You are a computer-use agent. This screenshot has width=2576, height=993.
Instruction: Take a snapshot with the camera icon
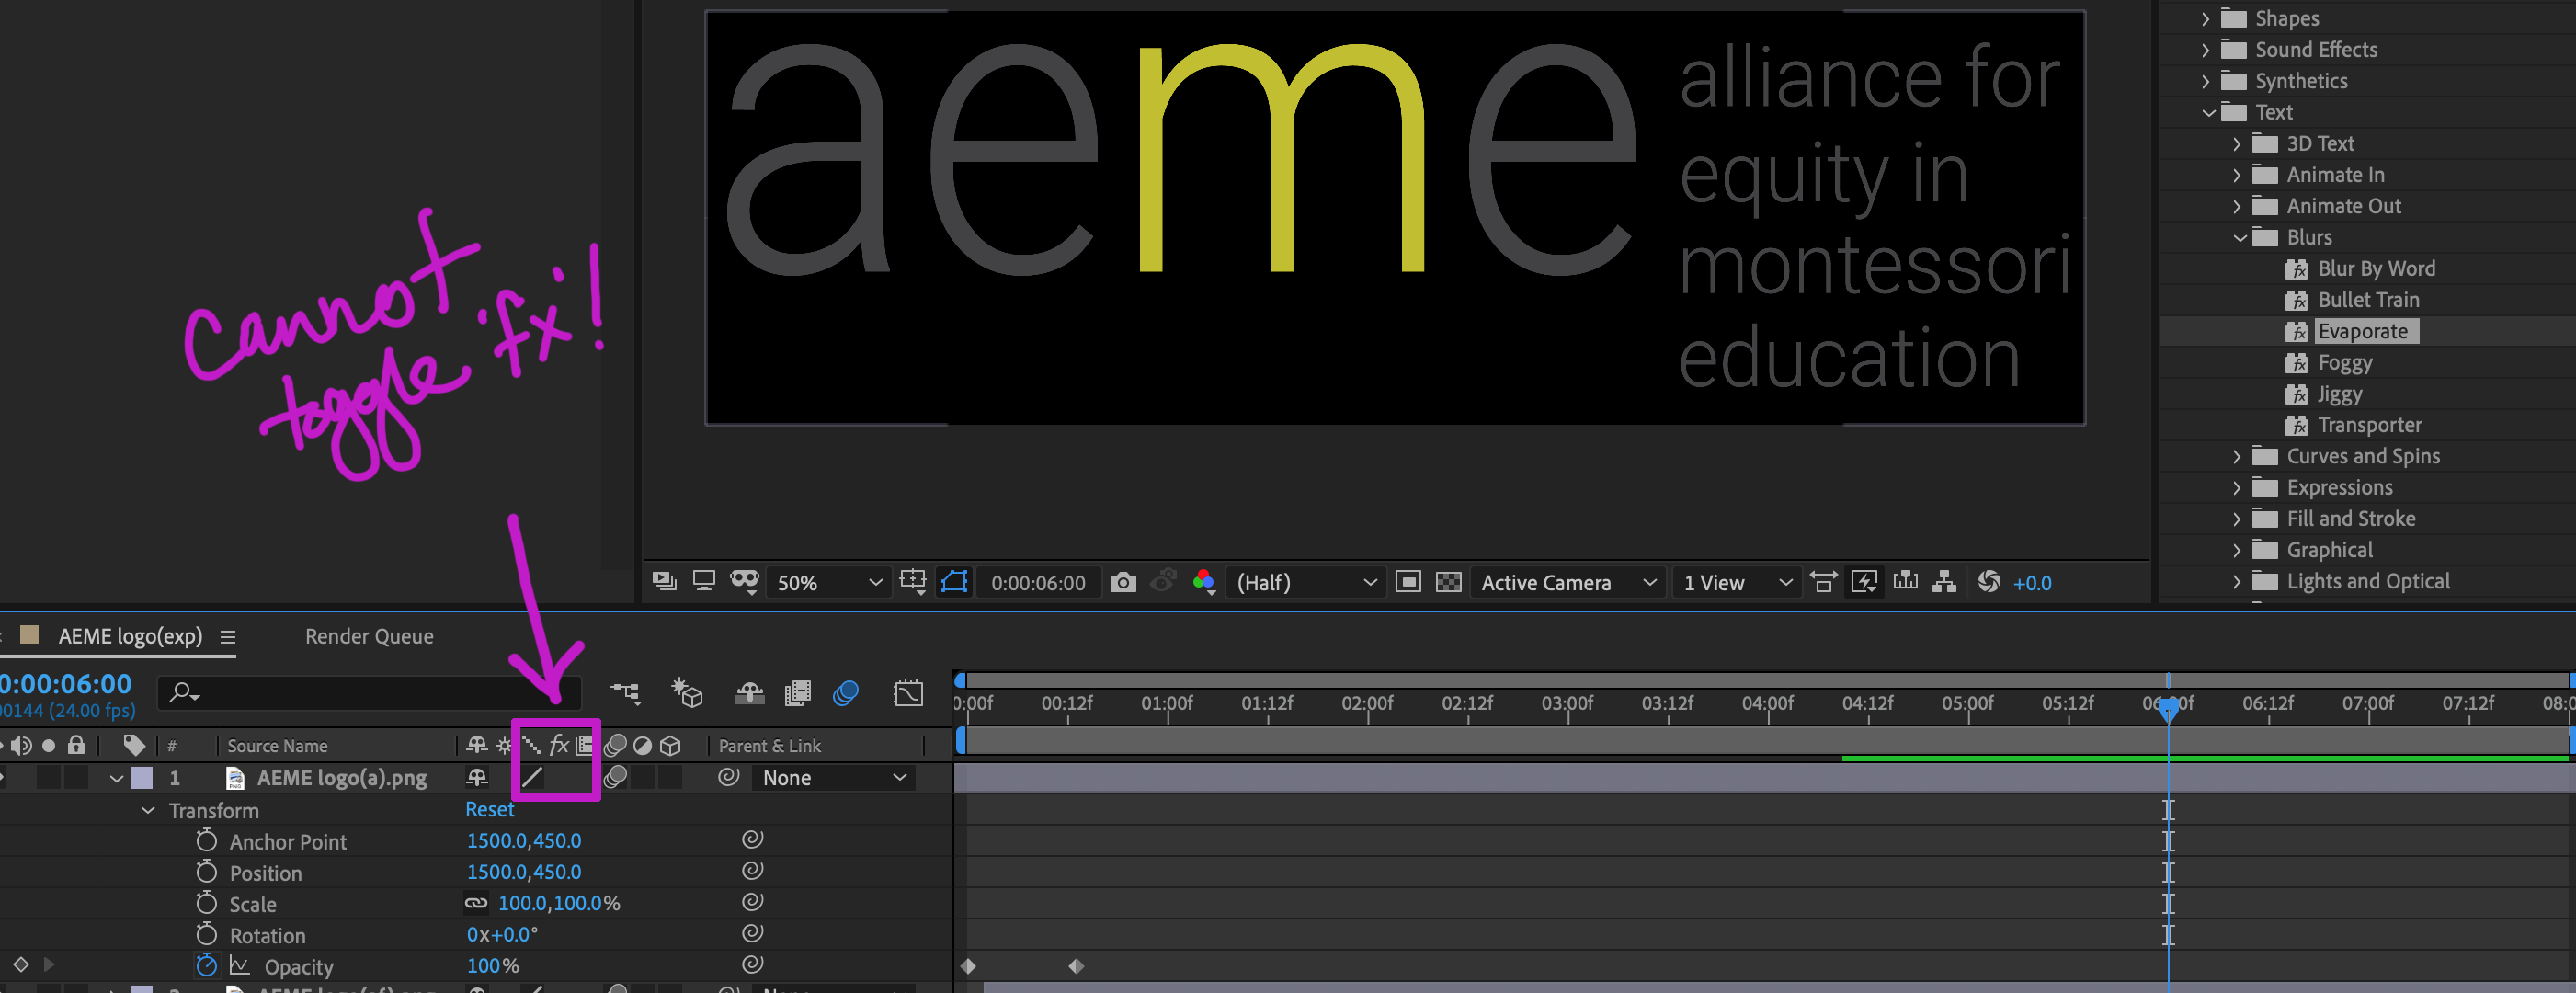click(x=1123, y=582)
